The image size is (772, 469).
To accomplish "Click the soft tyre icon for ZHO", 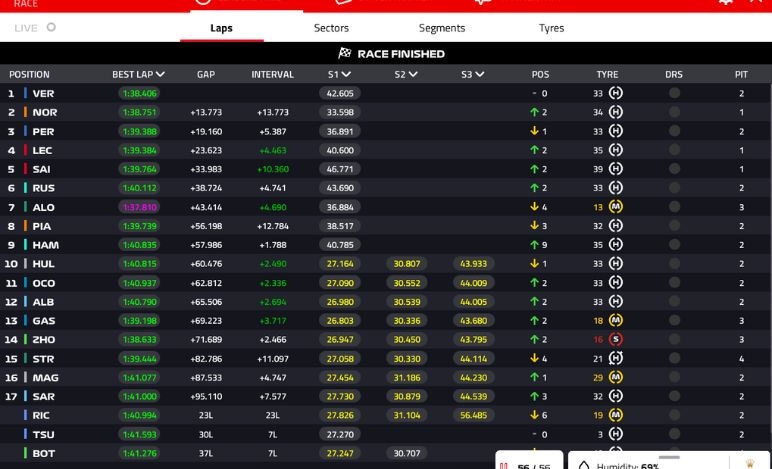I will [615, 340].
